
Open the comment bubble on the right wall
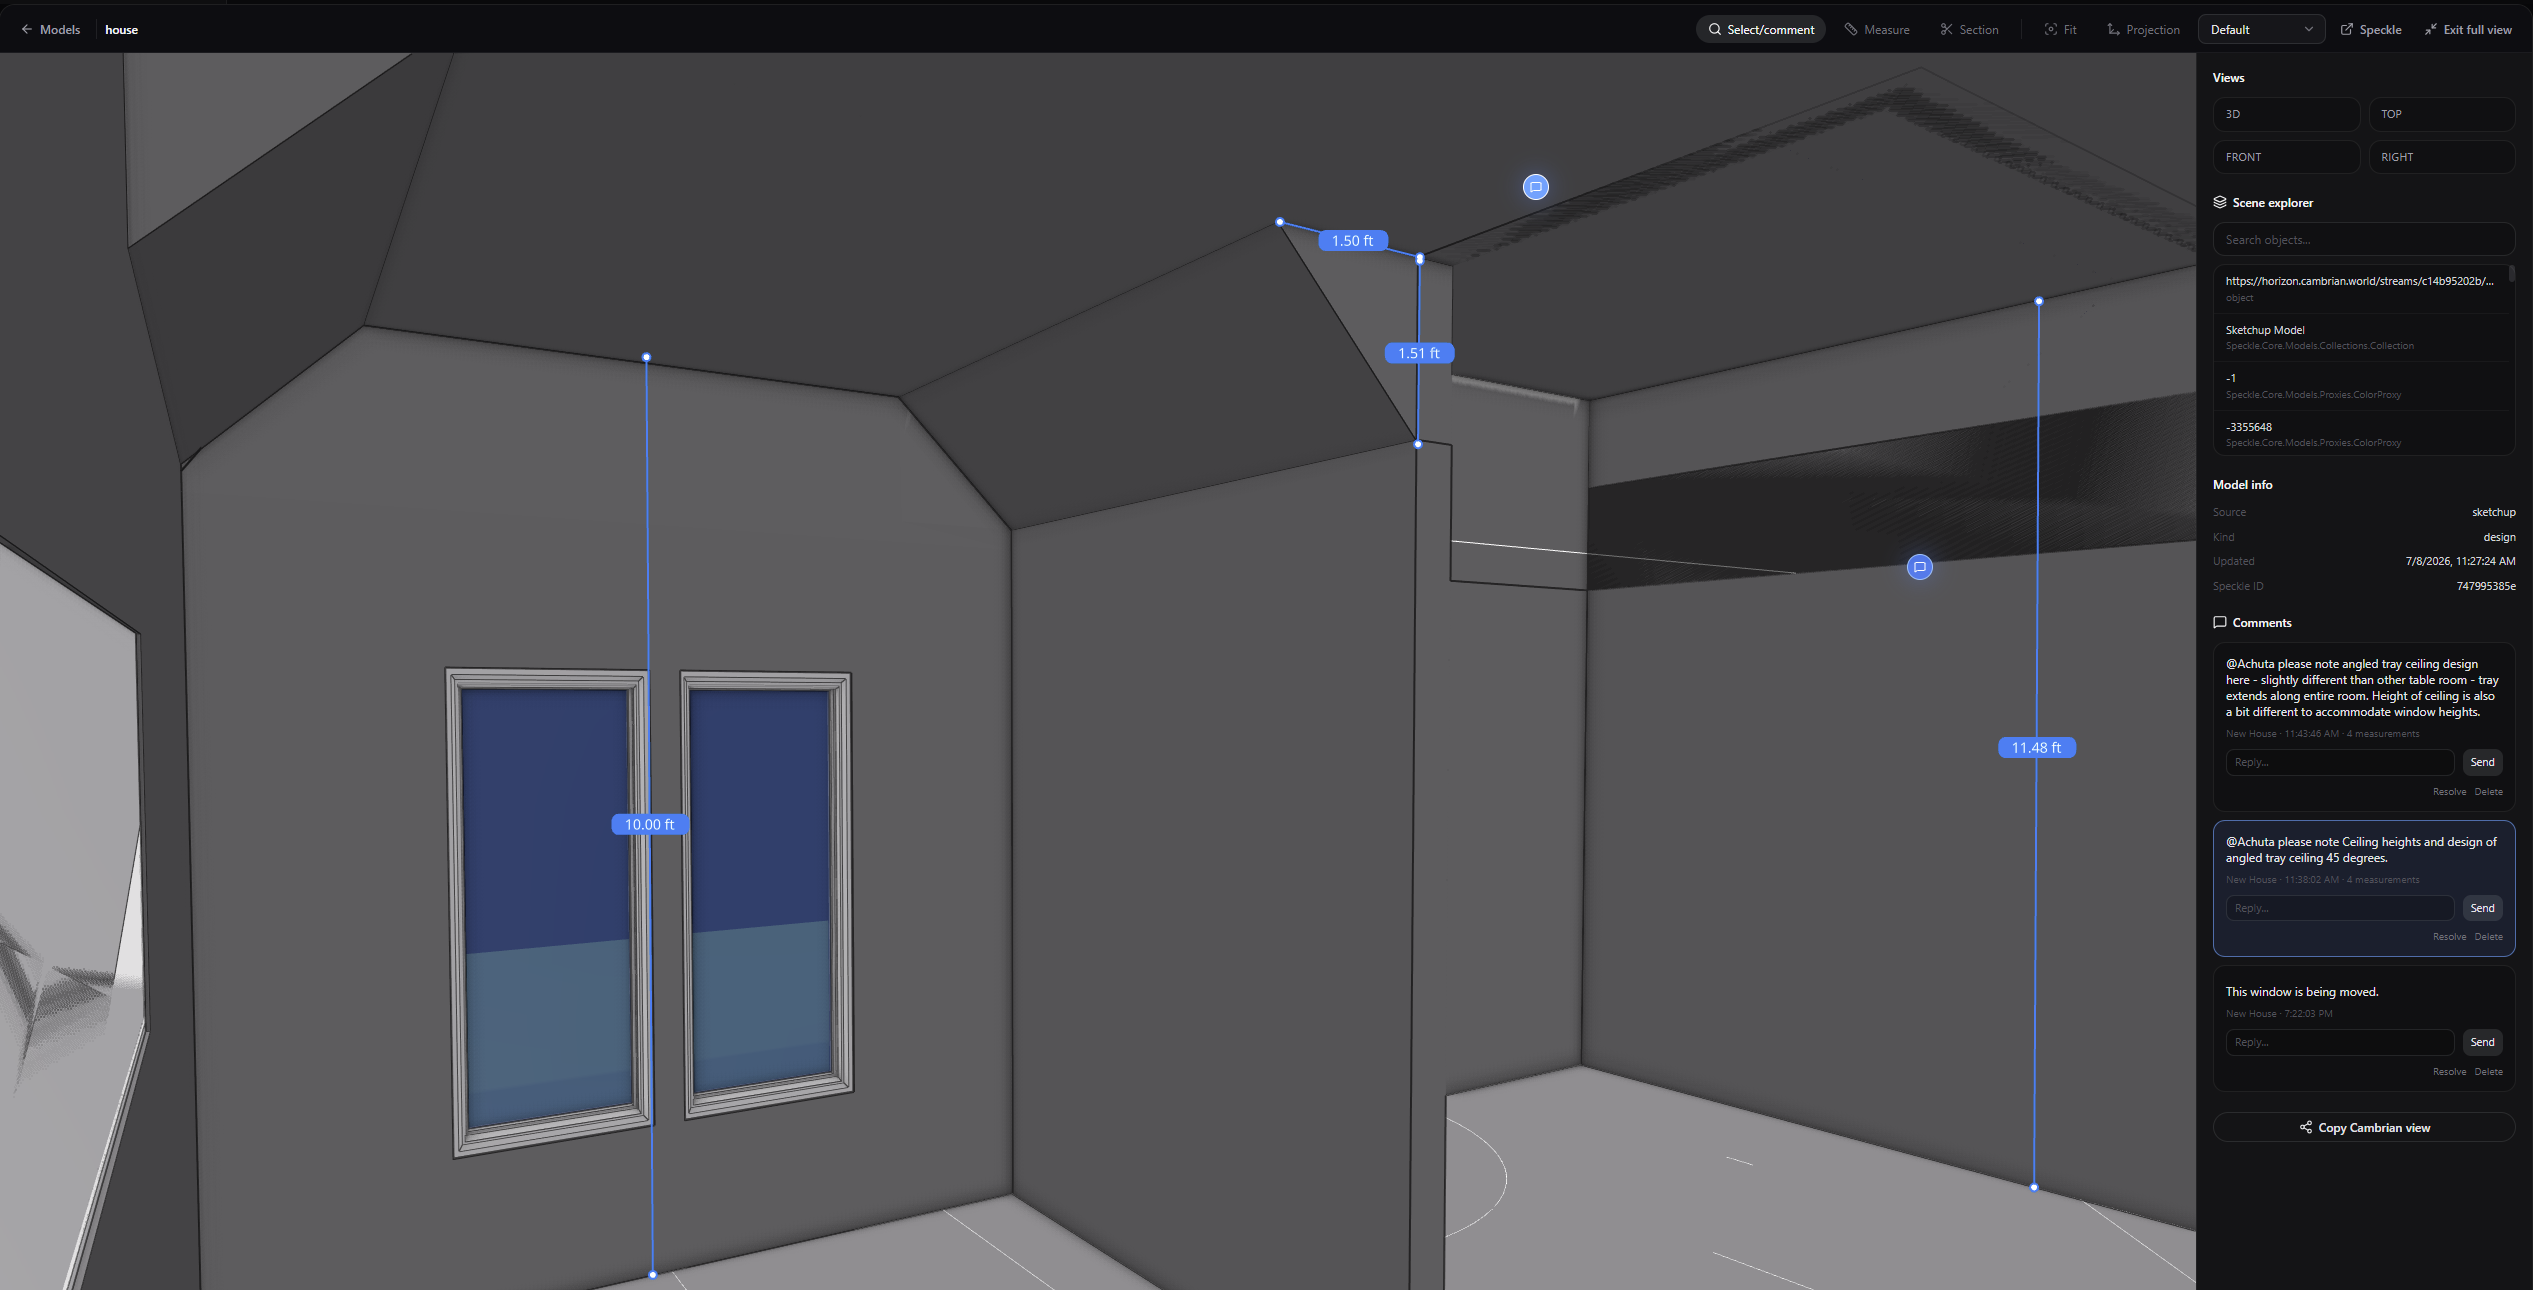1920,567
